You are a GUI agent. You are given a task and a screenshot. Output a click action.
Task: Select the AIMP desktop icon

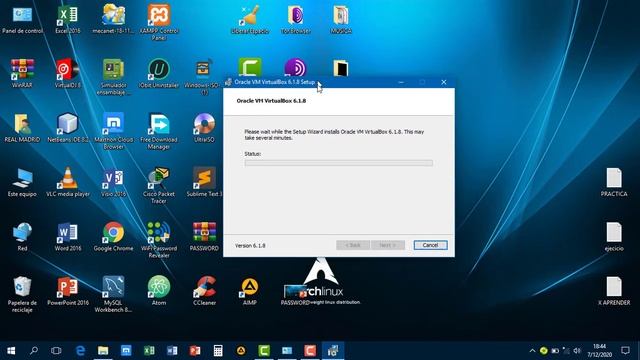pyautogui.click(x=250, y=291)
